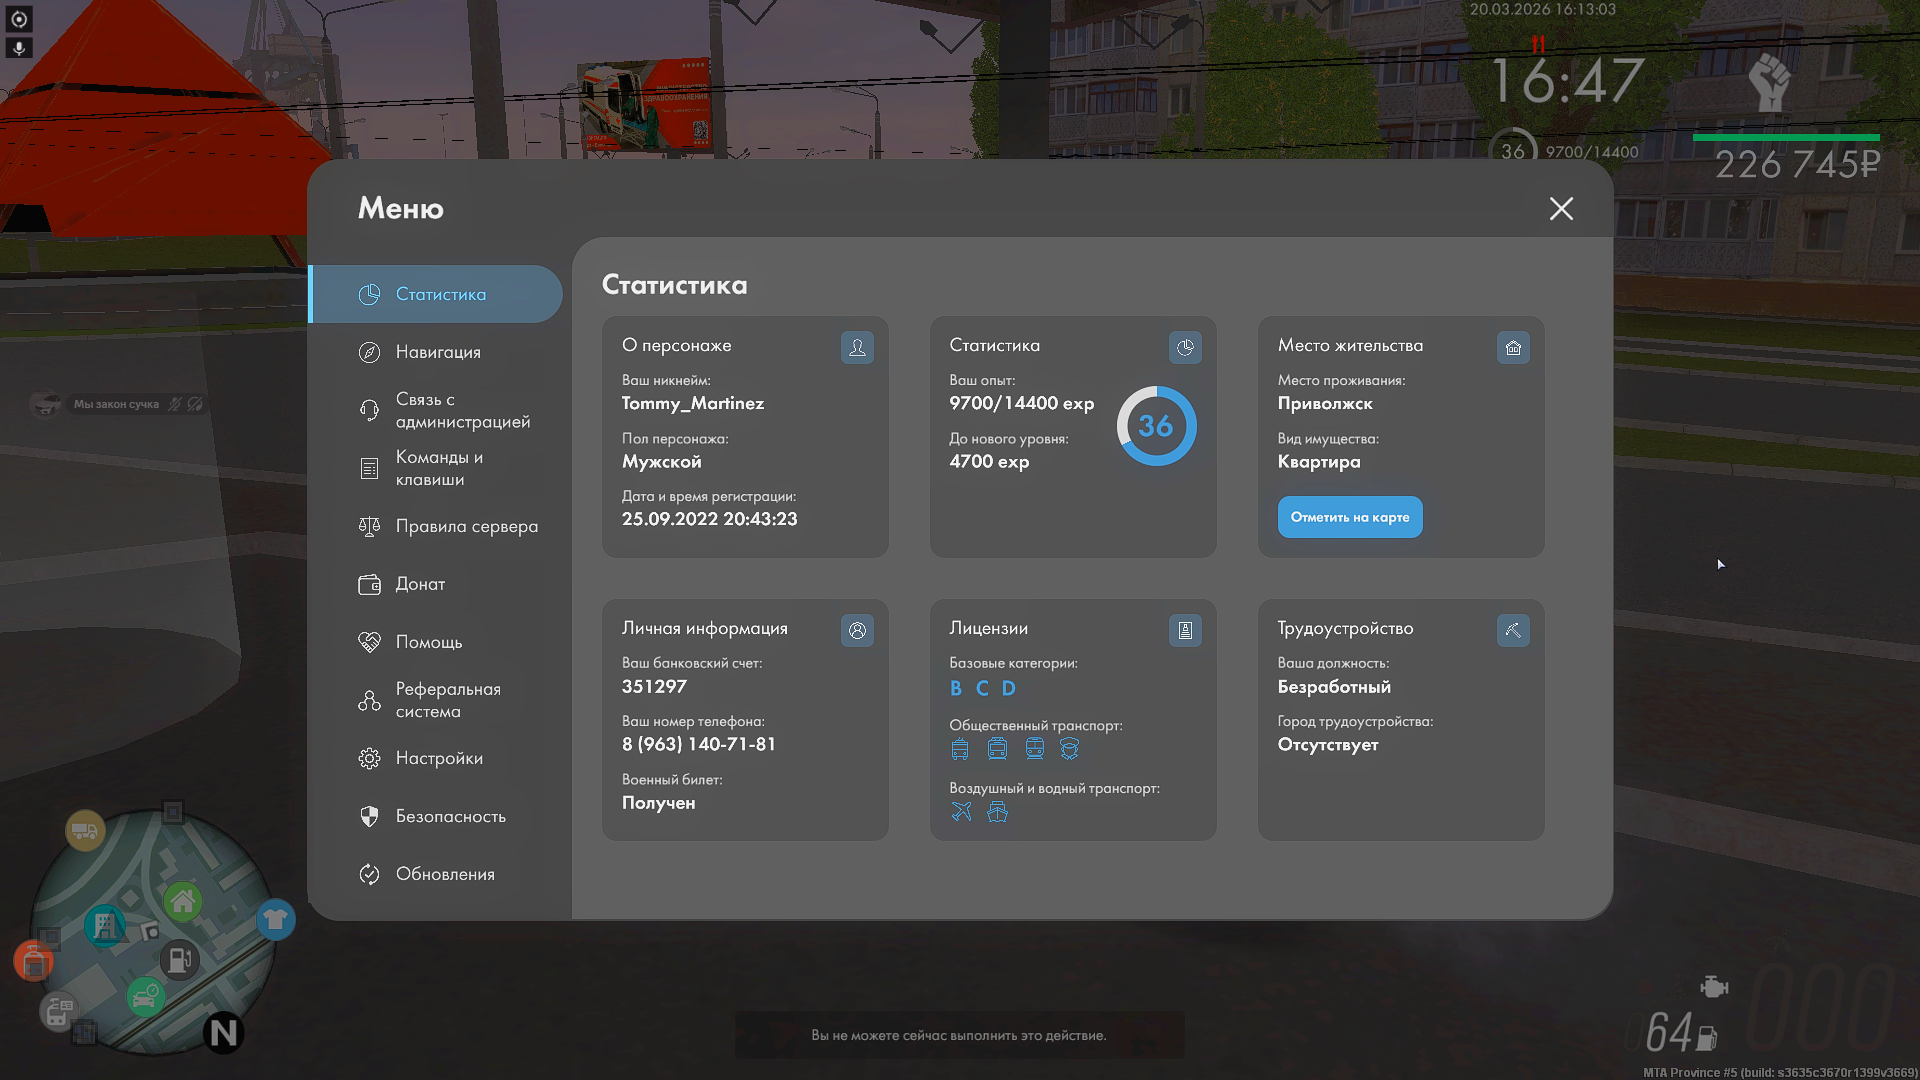Image resolution: width=1920 pixels, height=1080 pixels.
Task: Click the profile icon in О персонаже card
Action: coord(857,347)
